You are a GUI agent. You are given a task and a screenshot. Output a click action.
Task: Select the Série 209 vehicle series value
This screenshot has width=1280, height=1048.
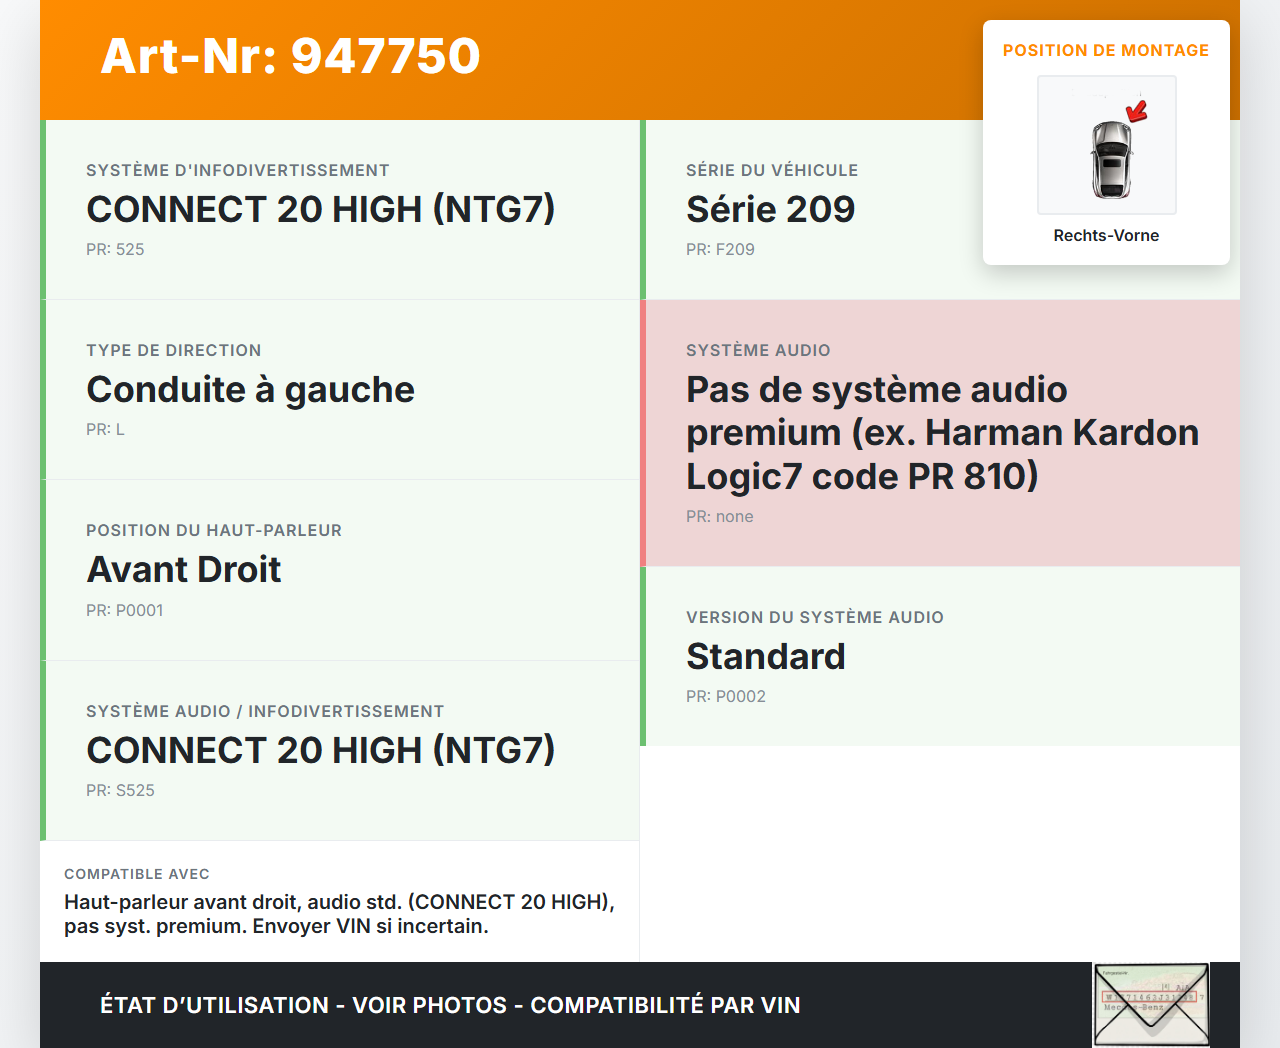770,209
